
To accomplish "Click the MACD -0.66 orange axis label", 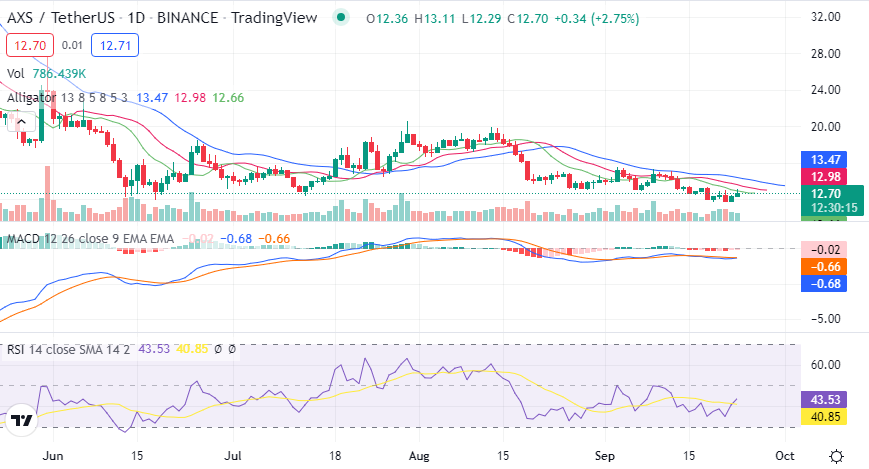I will [824, 267].
